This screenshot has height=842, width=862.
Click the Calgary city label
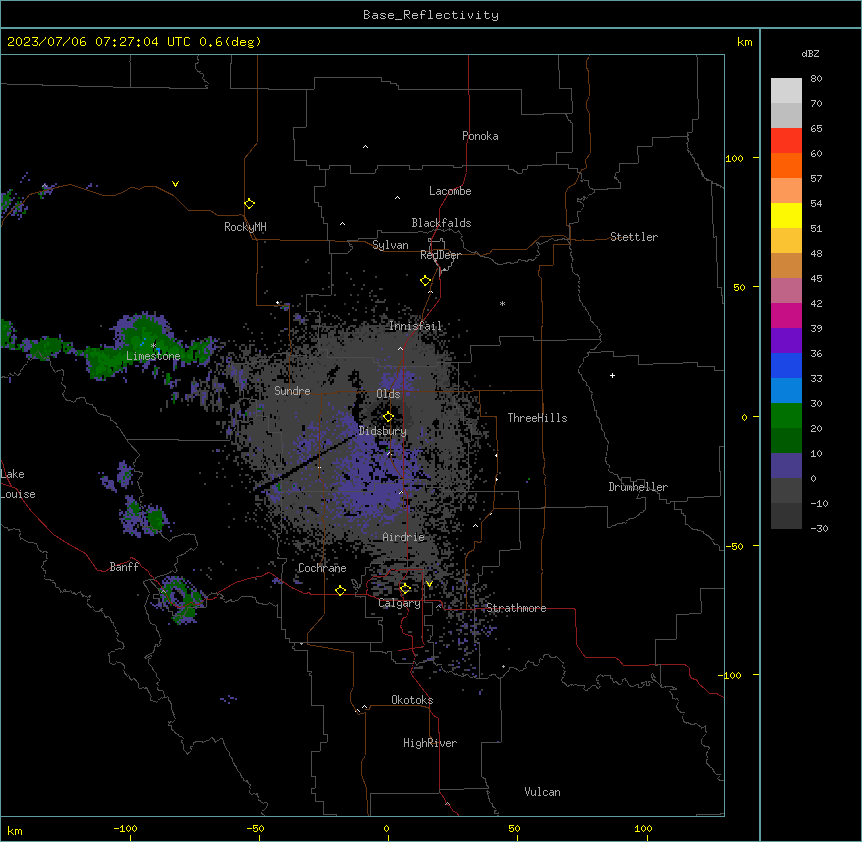400,603
